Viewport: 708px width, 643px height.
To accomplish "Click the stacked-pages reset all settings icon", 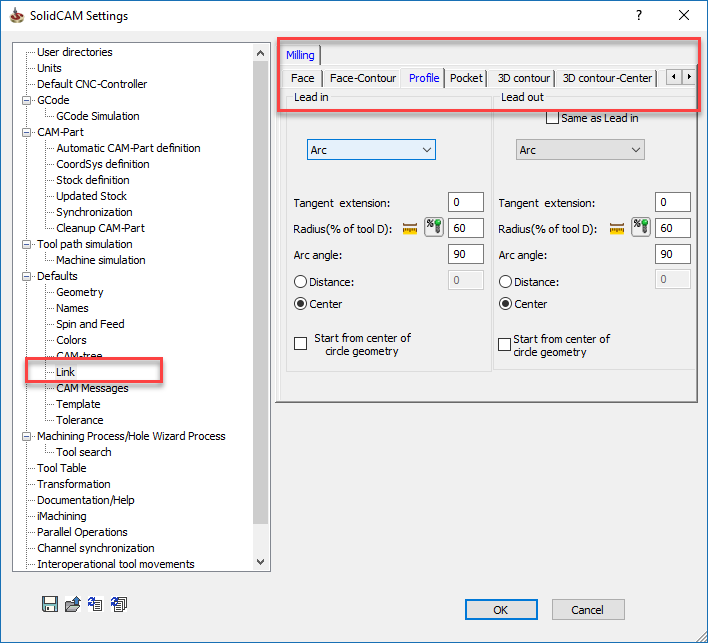I will [119, 604].
